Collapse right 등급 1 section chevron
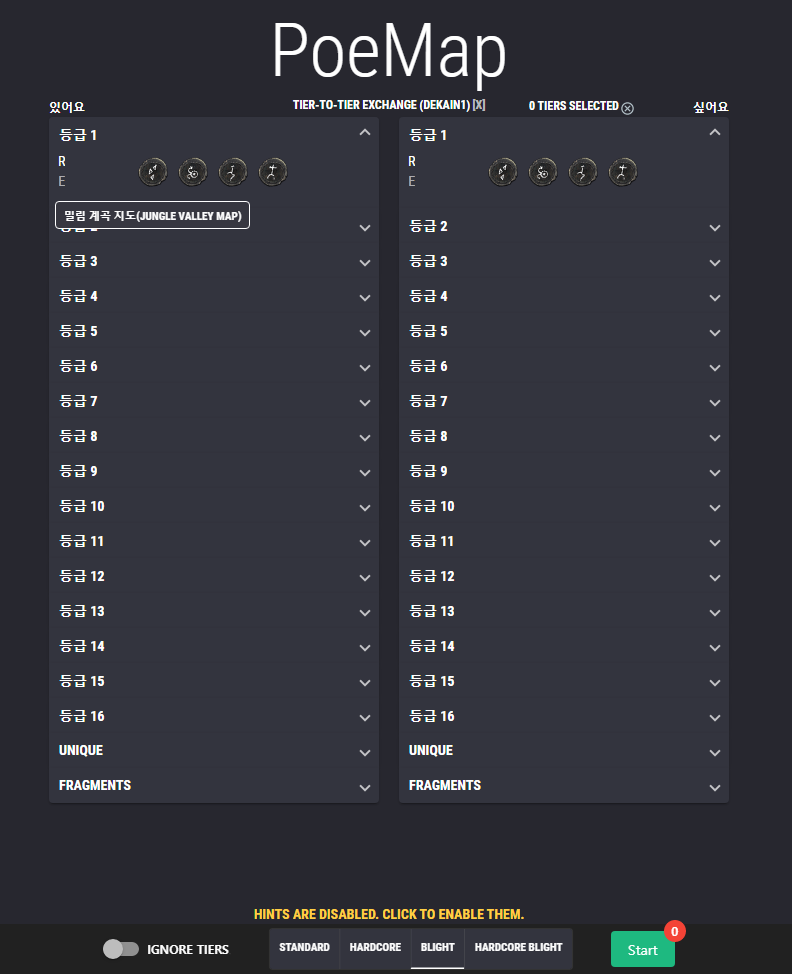Viewport: 792px width, 974px height. click(715, 132)
